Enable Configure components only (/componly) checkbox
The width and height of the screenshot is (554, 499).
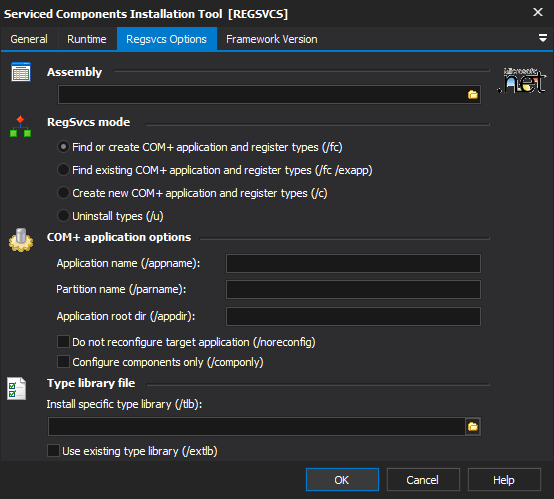click(x=160, y=362)
